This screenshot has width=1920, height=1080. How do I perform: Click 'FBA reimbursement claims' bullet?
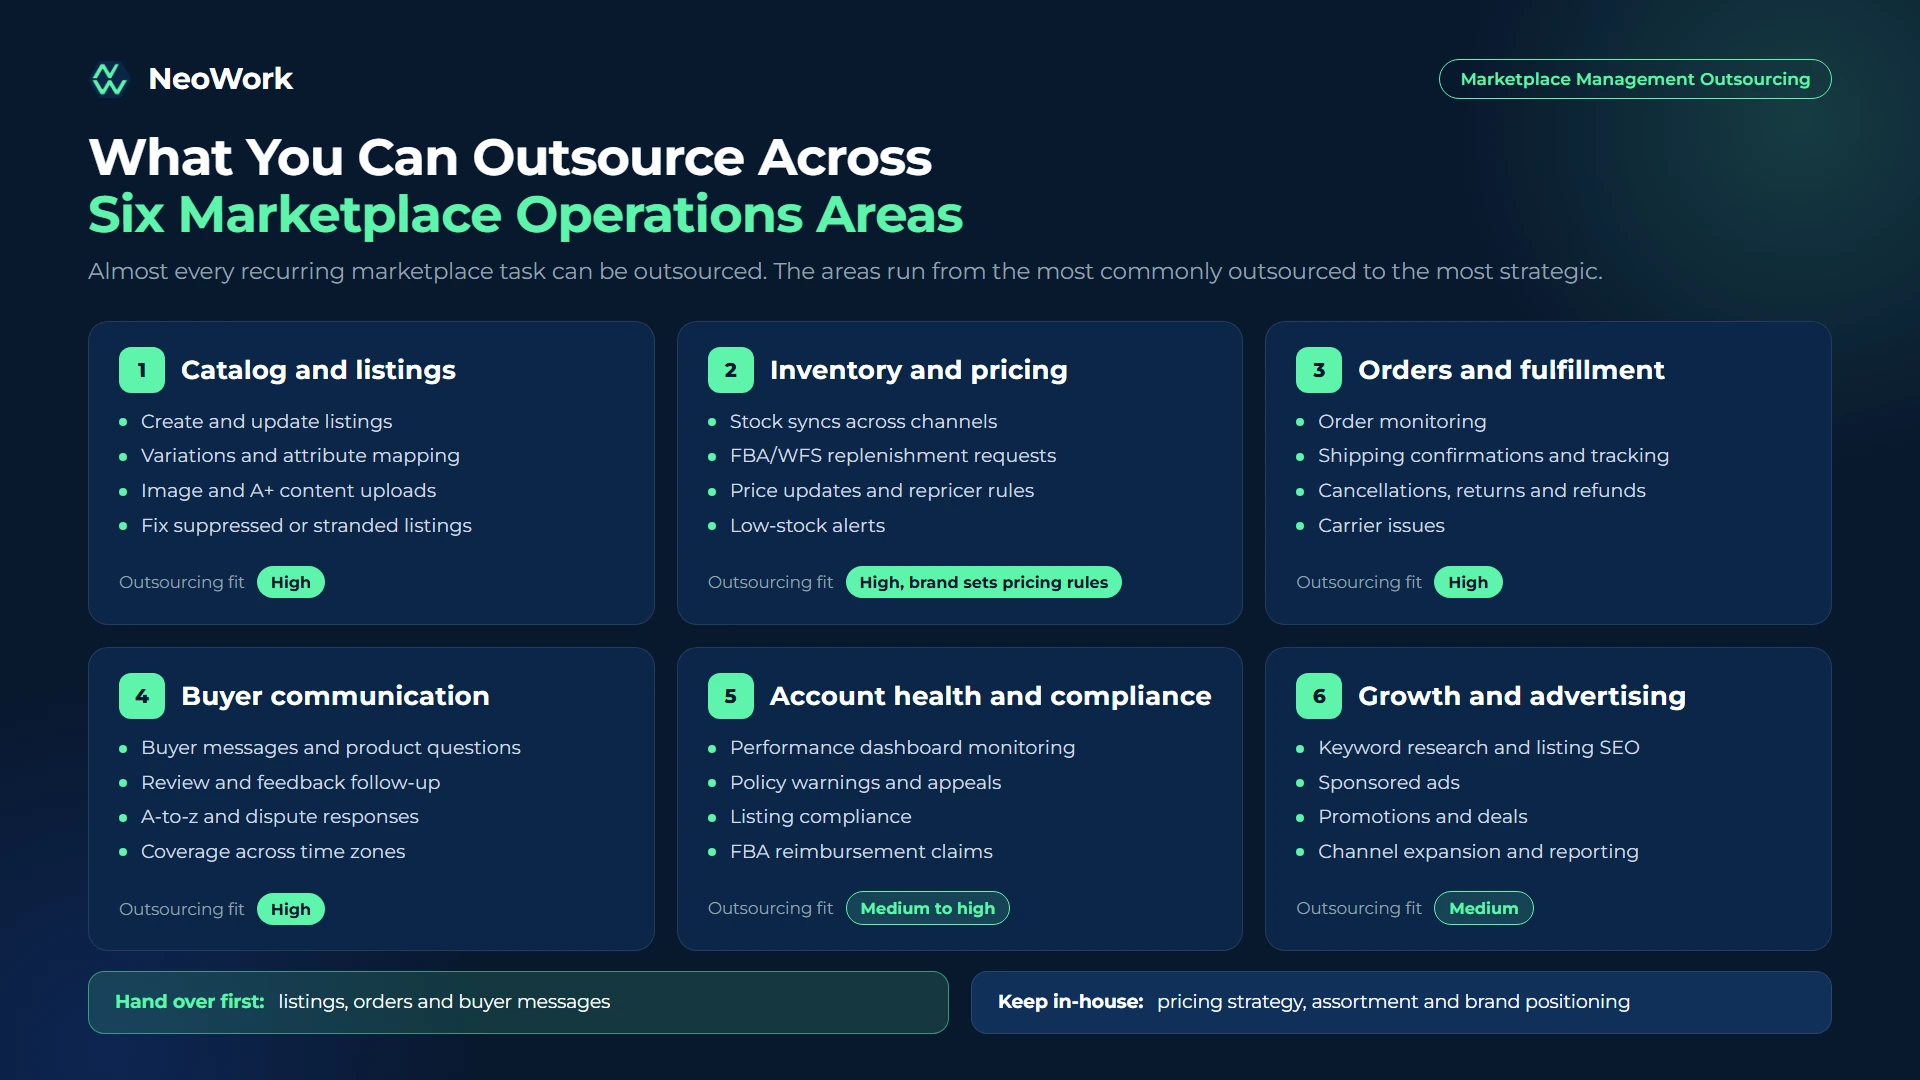861,852
